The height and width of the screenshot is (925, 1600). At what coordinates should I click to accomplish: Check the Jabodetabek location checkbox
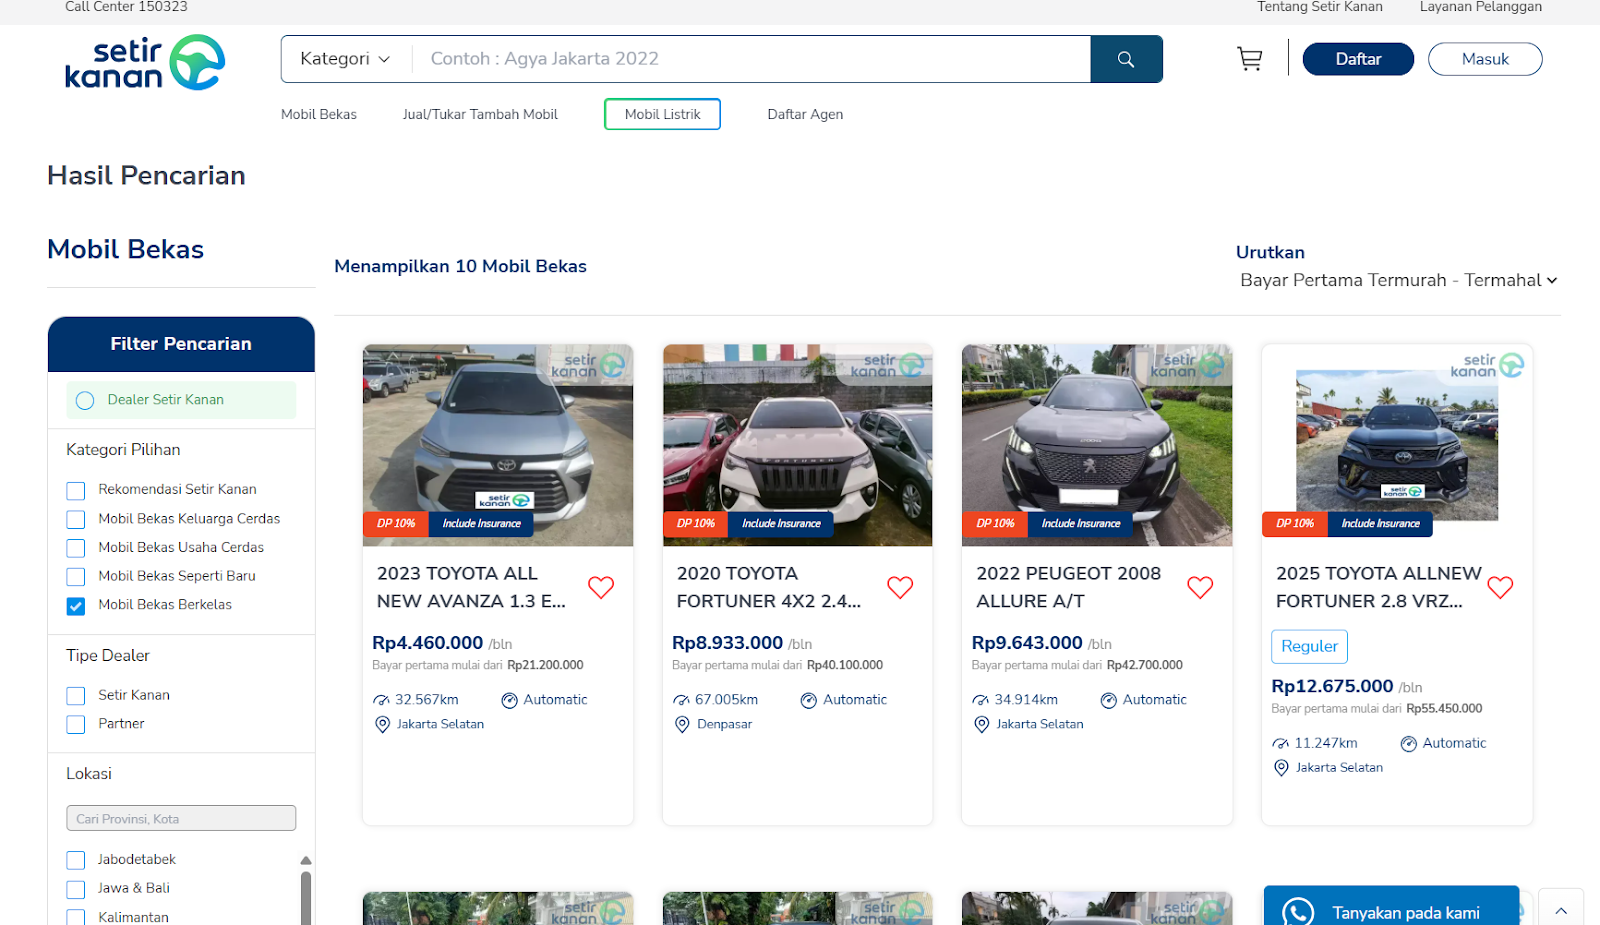coord(76,860)
